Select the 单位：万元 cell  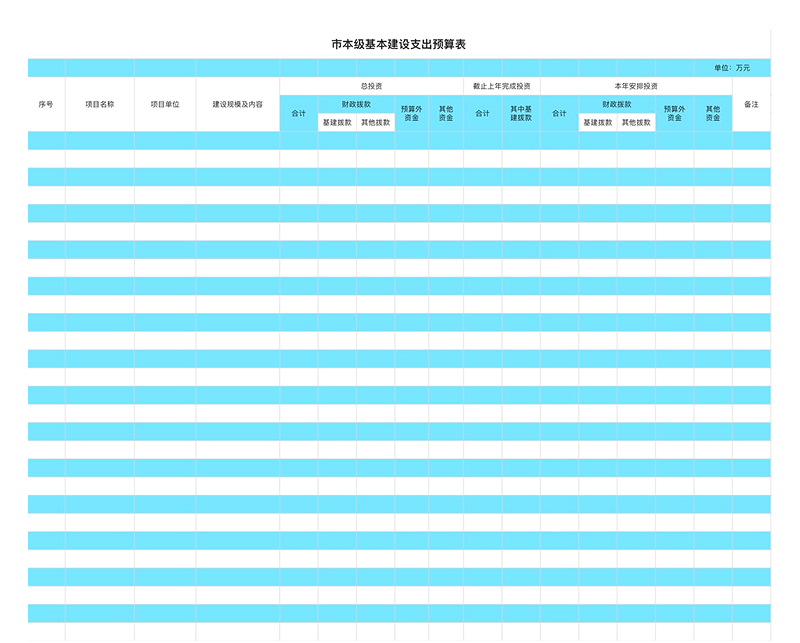(x=732, y=68)
